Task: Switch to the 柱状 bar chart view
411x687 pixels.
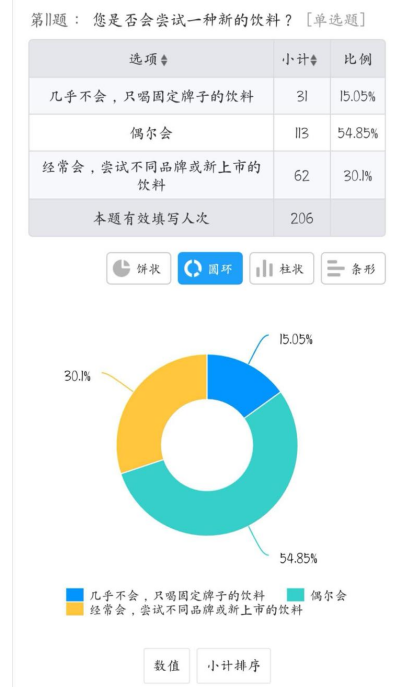Action: coord(282,268)
